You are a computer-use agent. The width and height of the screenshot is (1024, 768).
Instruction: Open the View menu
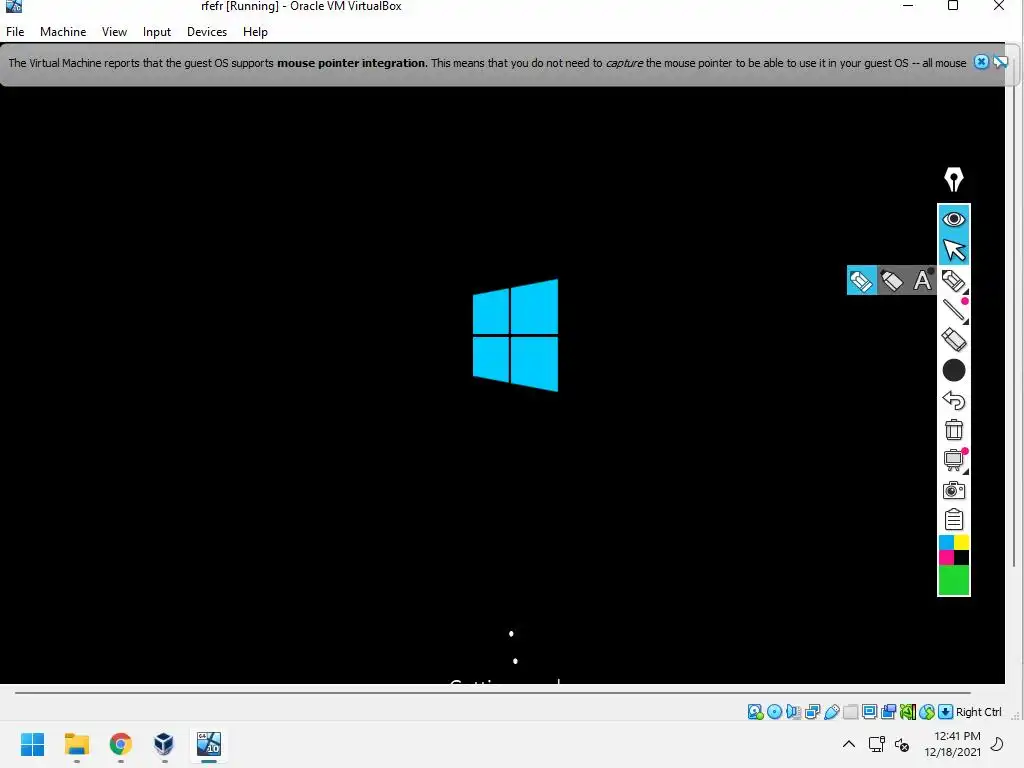114,32
